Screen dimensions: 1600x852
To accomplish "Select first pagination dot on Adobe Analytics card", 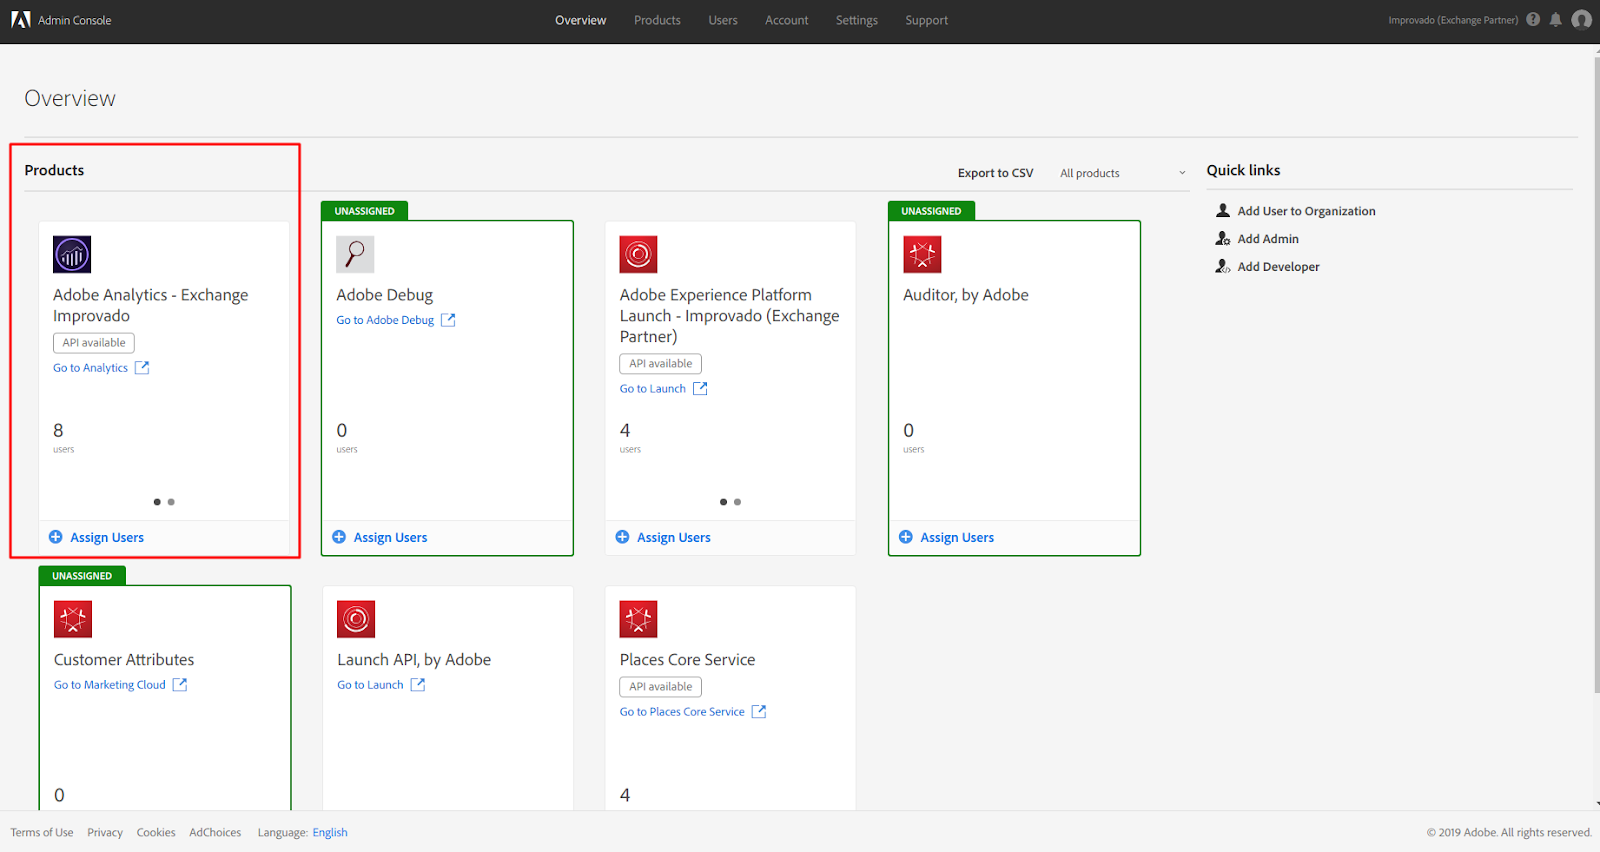I will (157, 502).
